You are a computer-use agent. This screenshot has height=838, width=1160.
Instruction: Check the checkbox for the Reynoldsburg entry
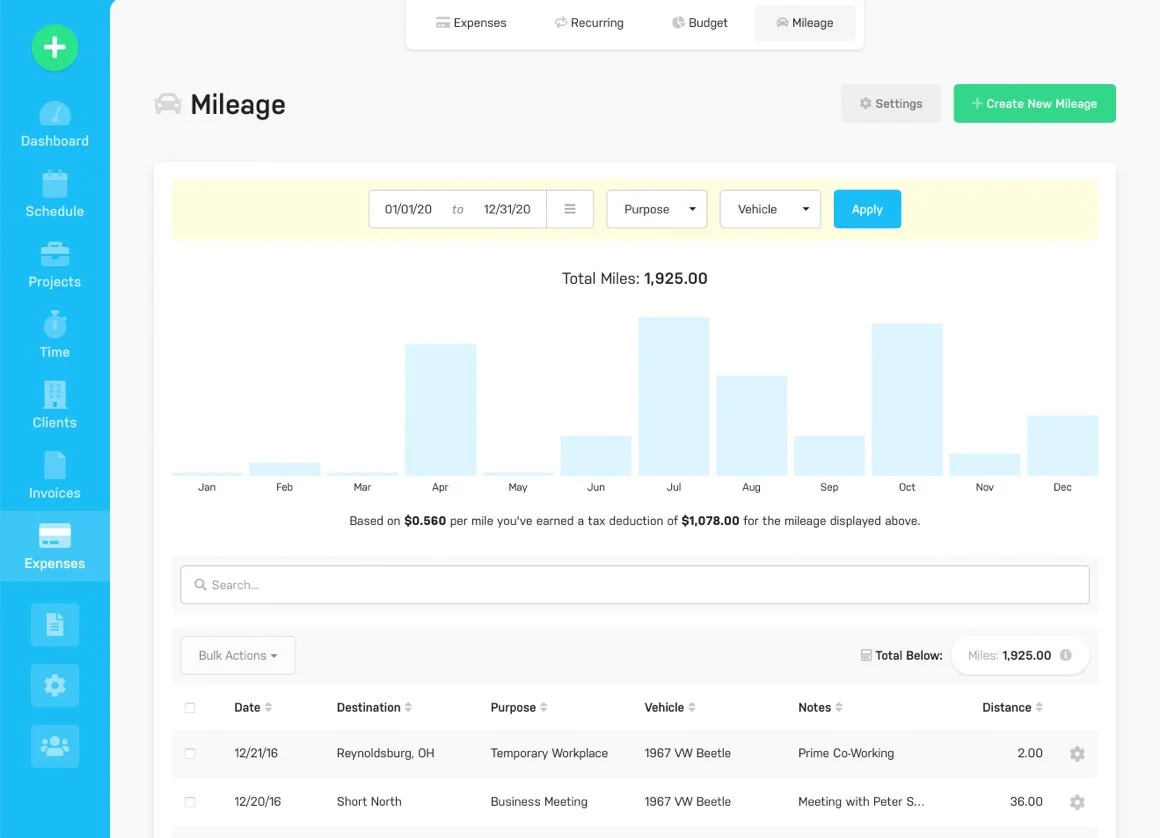190,753
